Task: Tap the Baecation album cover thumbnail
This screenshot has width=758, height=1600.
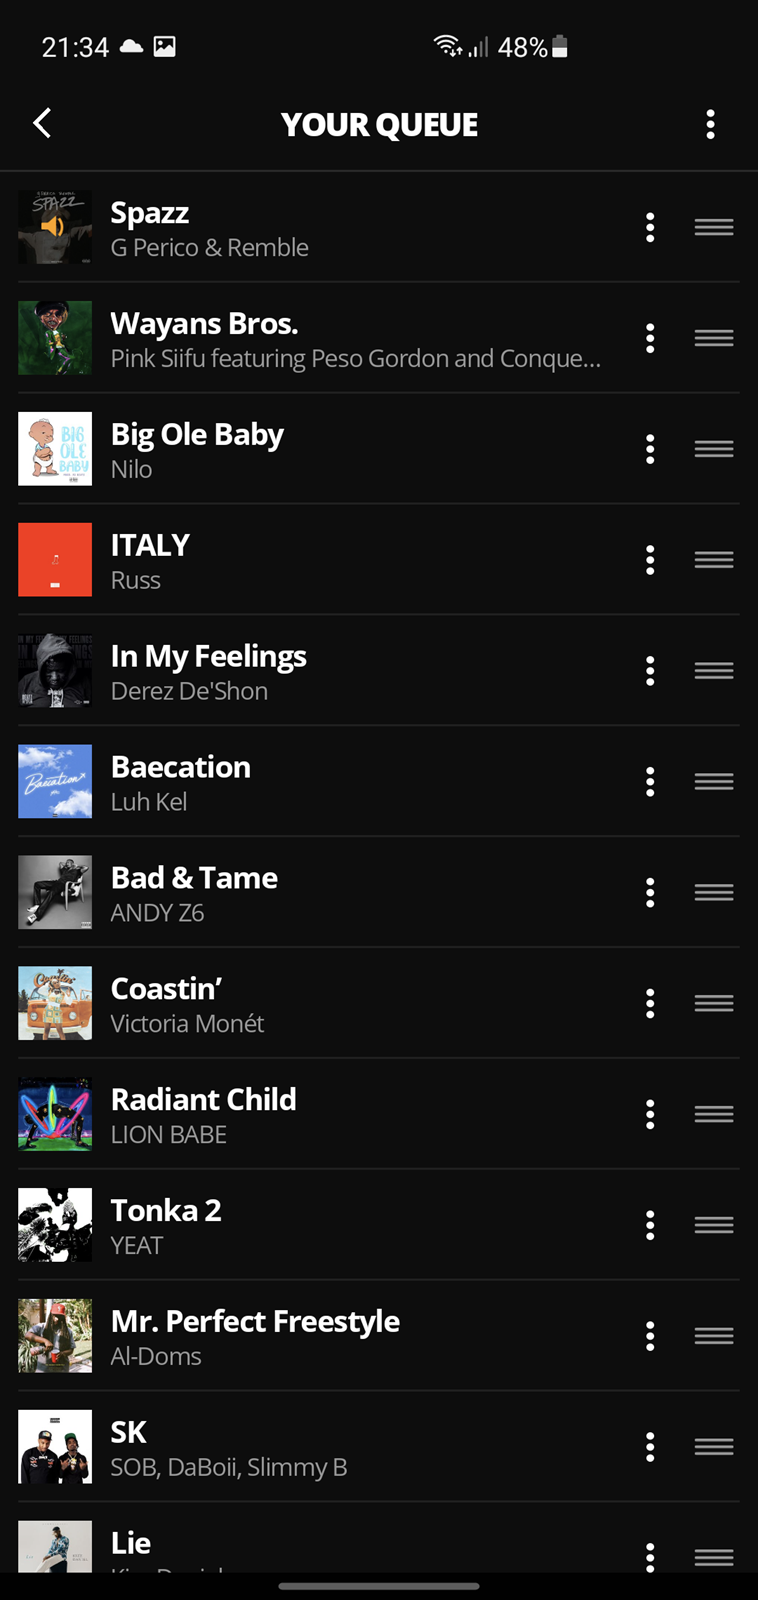Action: [x=55, y=782]
